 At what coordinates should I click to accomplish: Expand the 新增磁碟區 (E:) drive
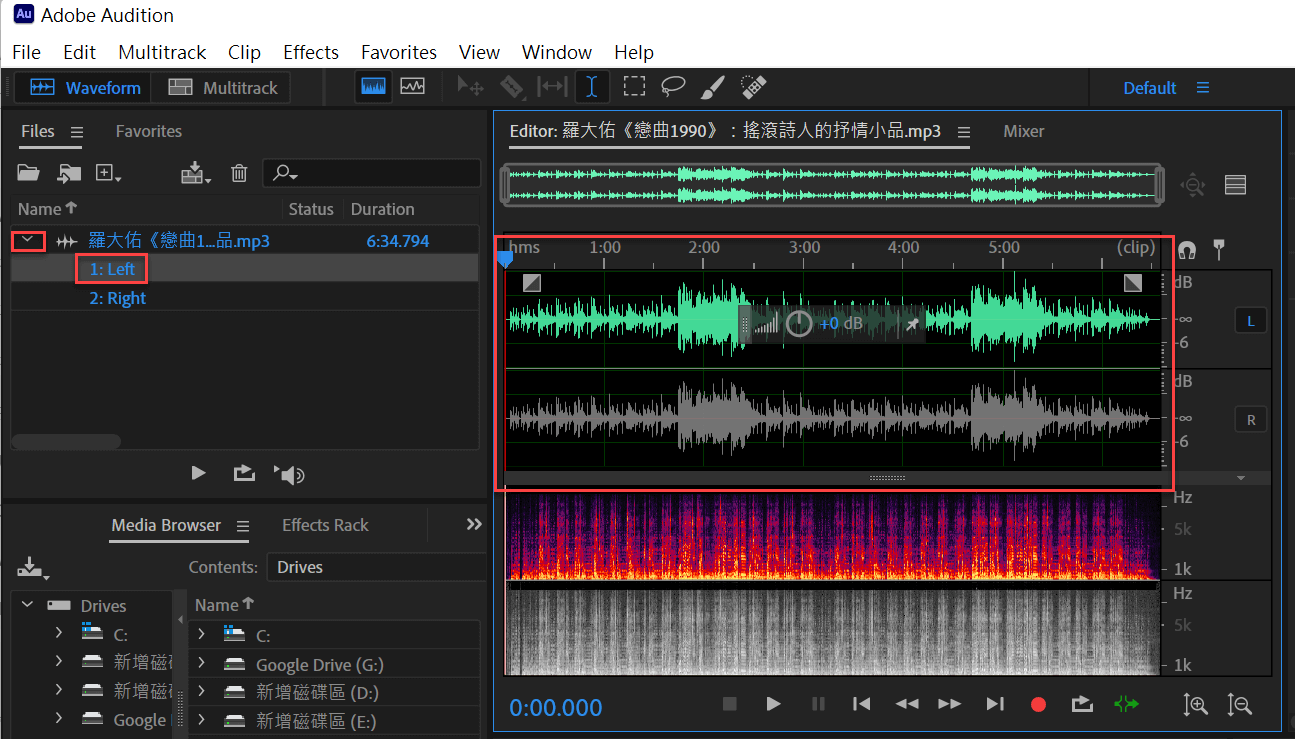tap(202, 720)
